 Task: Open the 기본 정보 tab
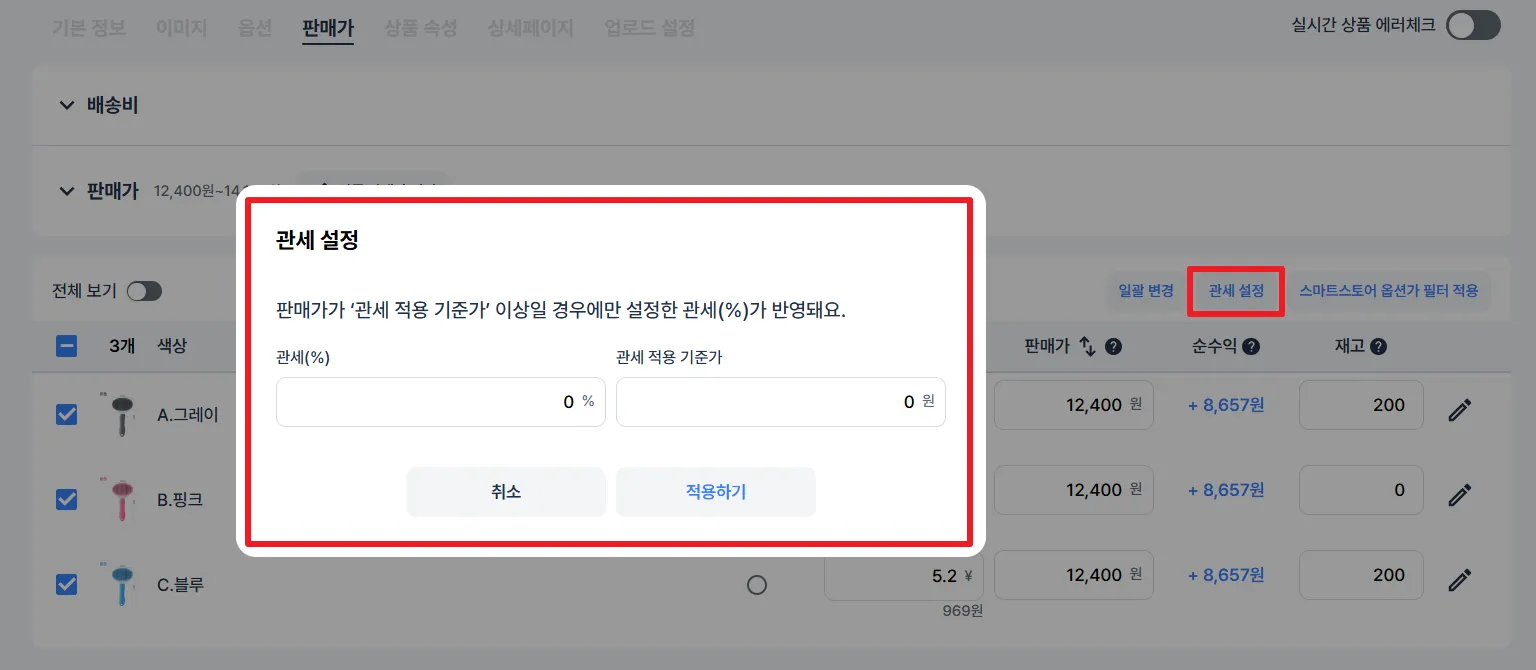[x=89, y=27]
